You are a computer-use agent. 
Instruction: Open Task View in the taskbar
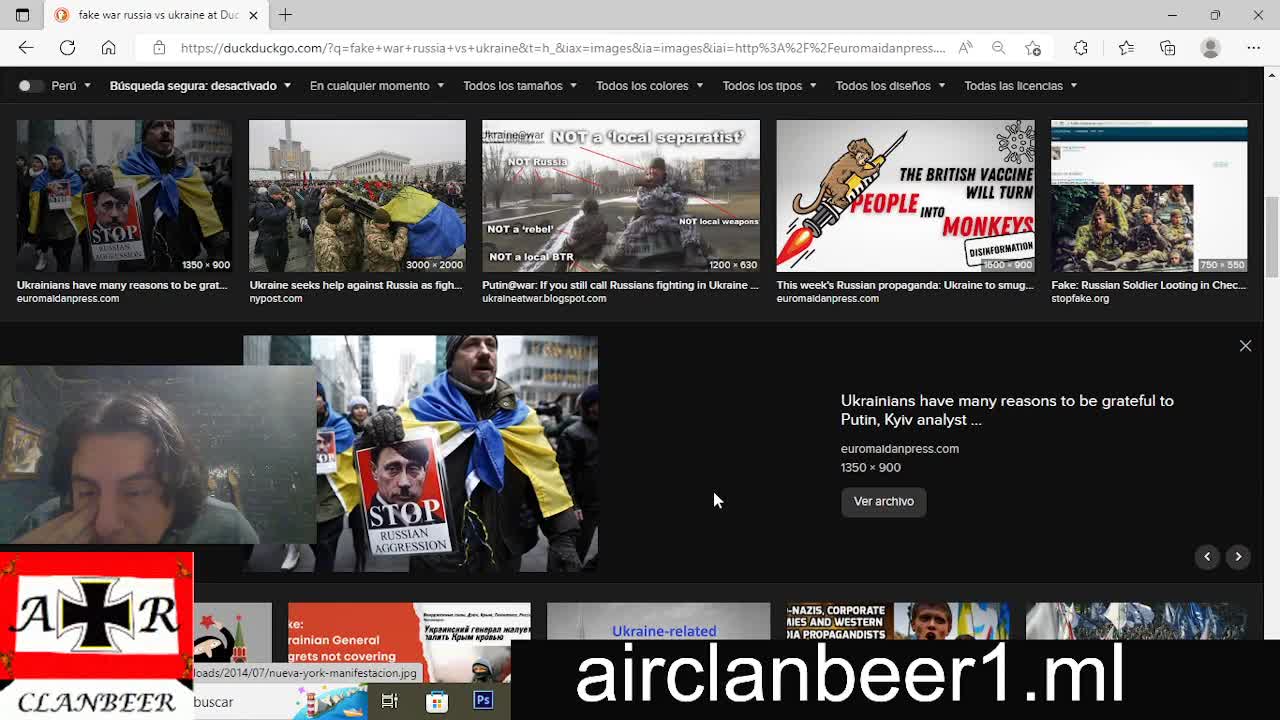pos(390,701)
